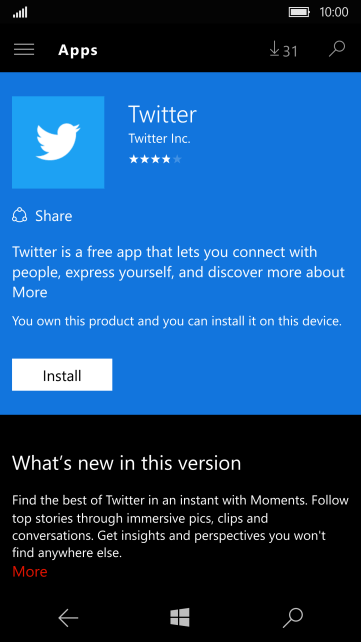This screenshot has height=642, width=361.
Task: Open the Twitter Inc. publisher page
Action: 159,138
